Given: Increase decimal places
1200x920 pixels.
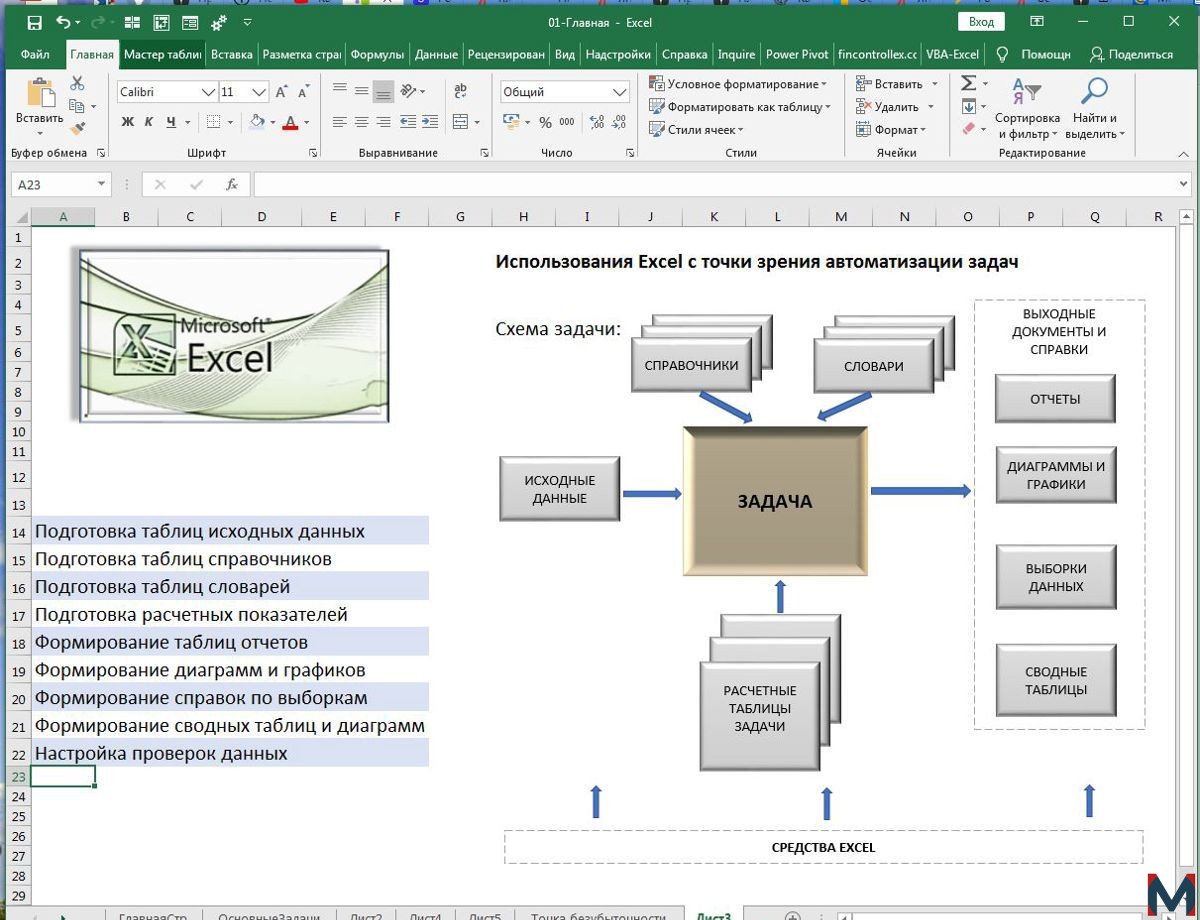Looking at the screenshot, I should point(597,122).
